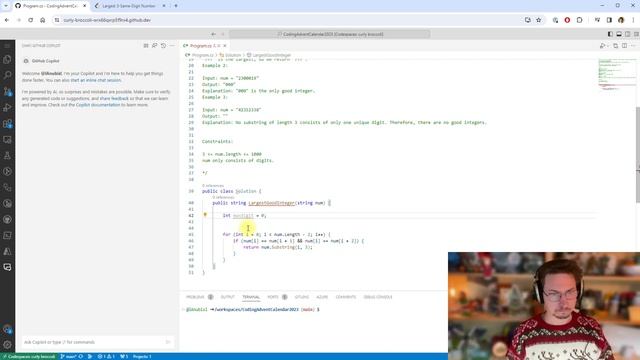The width and height of the screenshot is (640, 360).
Task: Switch to the TERMINAL panel tab
Action: tap(251, 297)
